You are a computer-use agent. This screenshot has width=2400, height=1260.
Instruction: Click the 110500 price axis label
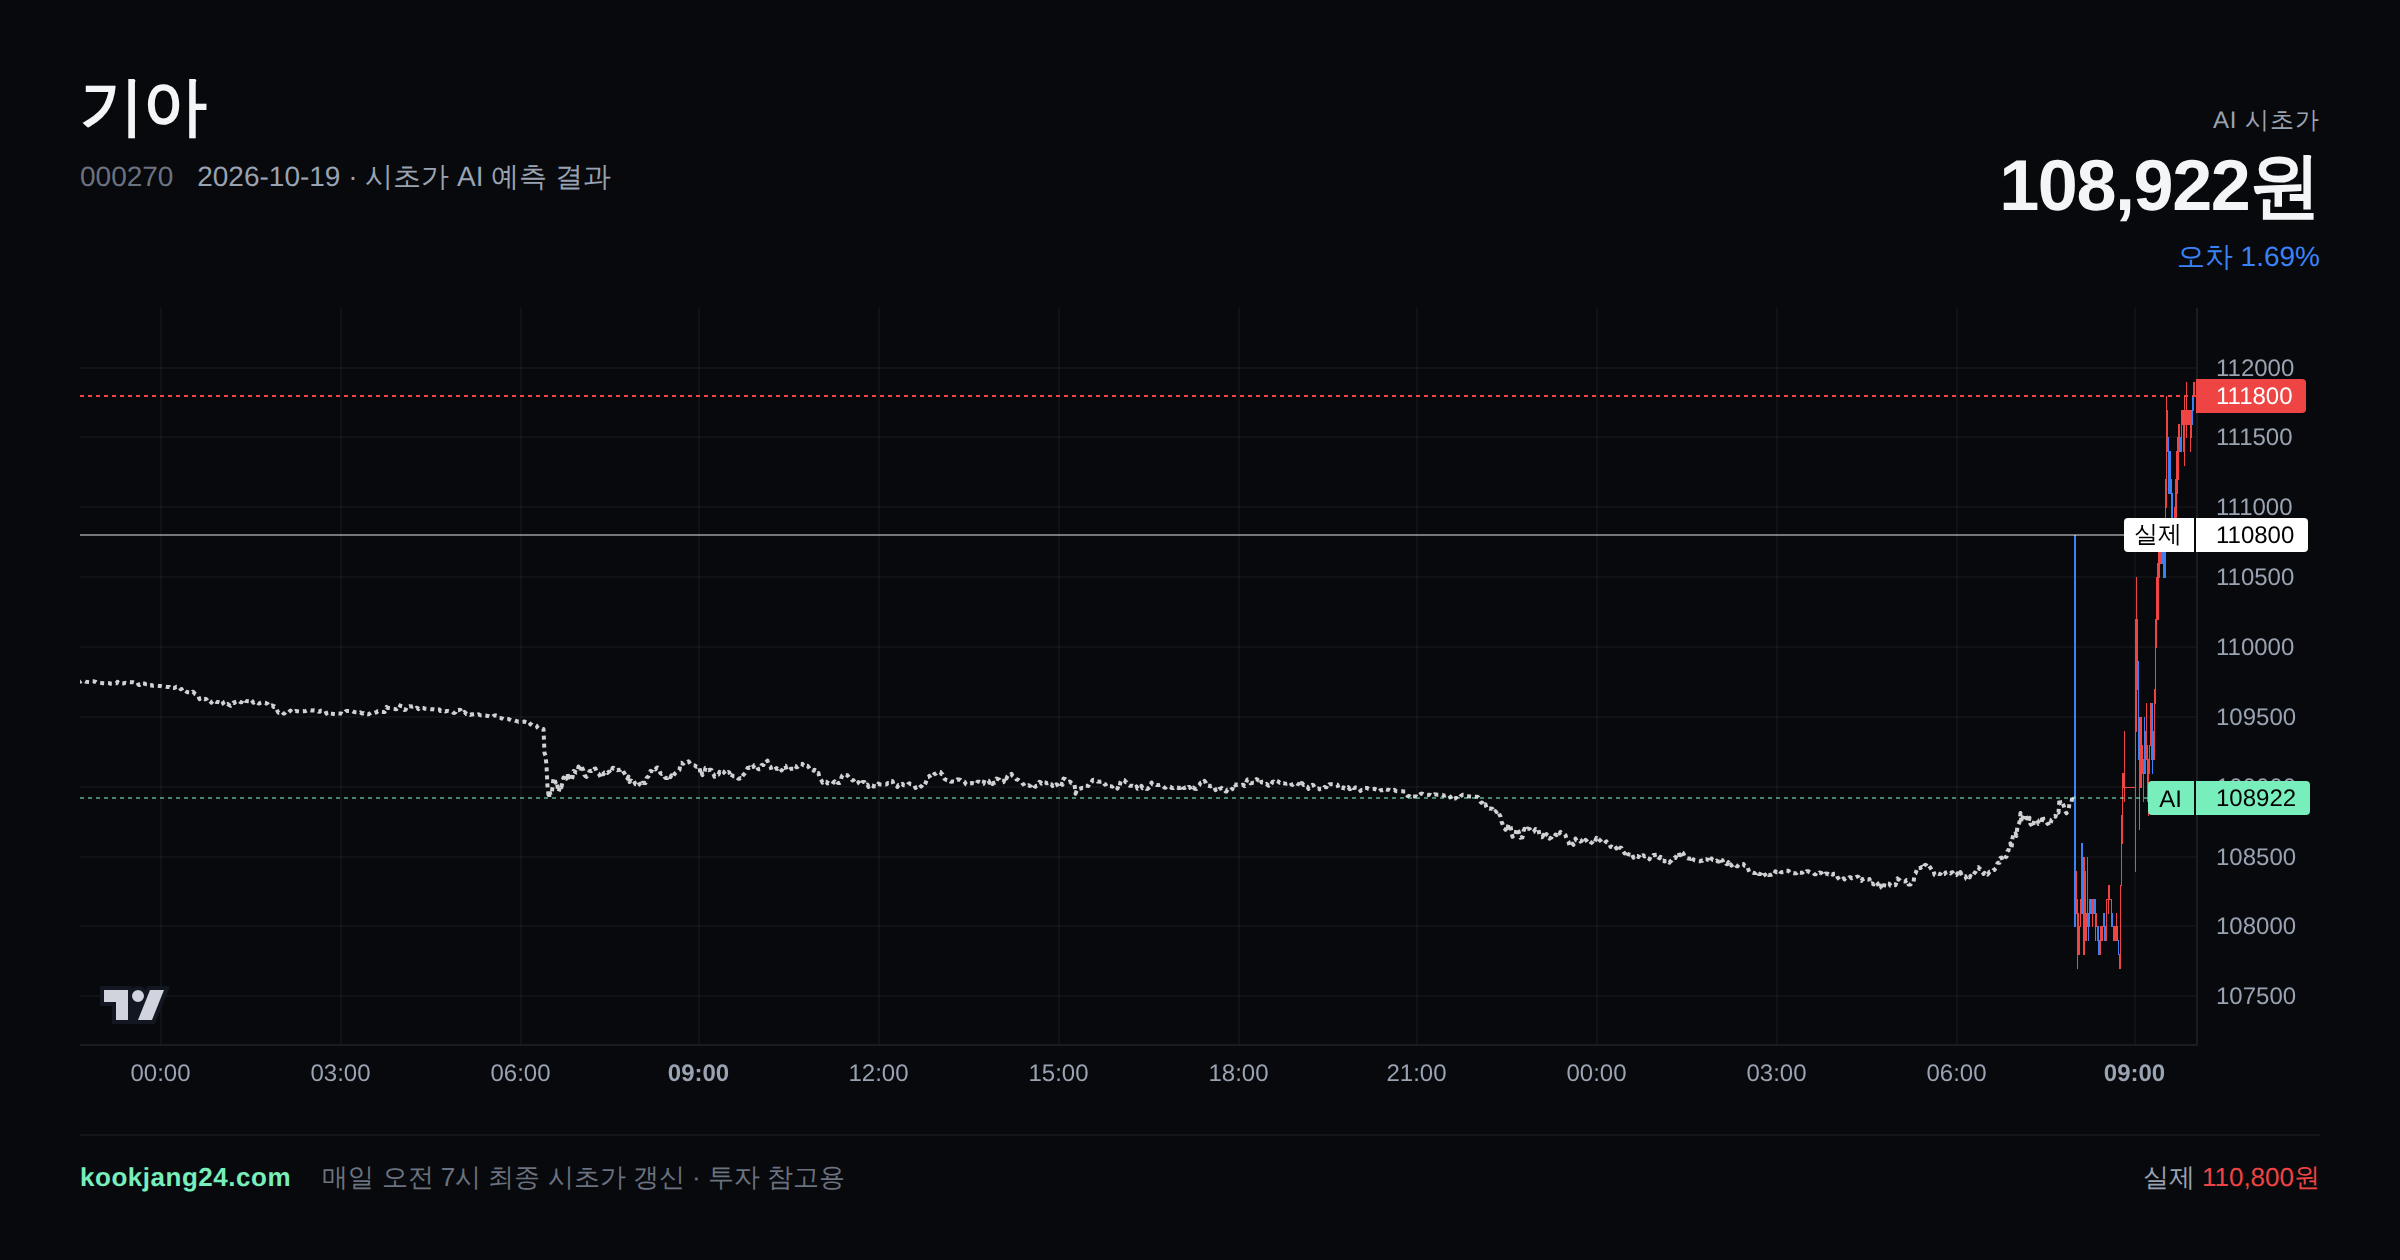2255,577
